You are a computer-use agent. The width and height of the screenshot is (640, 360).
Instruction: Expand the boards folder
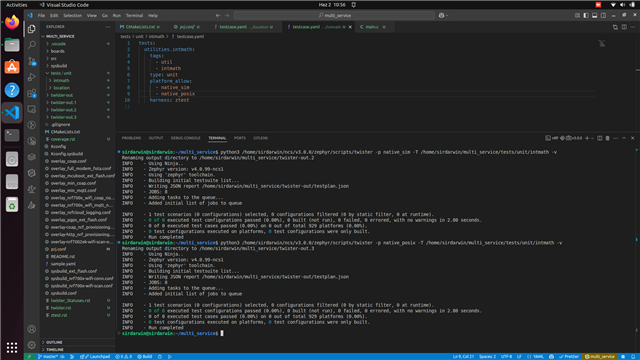tap(77, 51)
